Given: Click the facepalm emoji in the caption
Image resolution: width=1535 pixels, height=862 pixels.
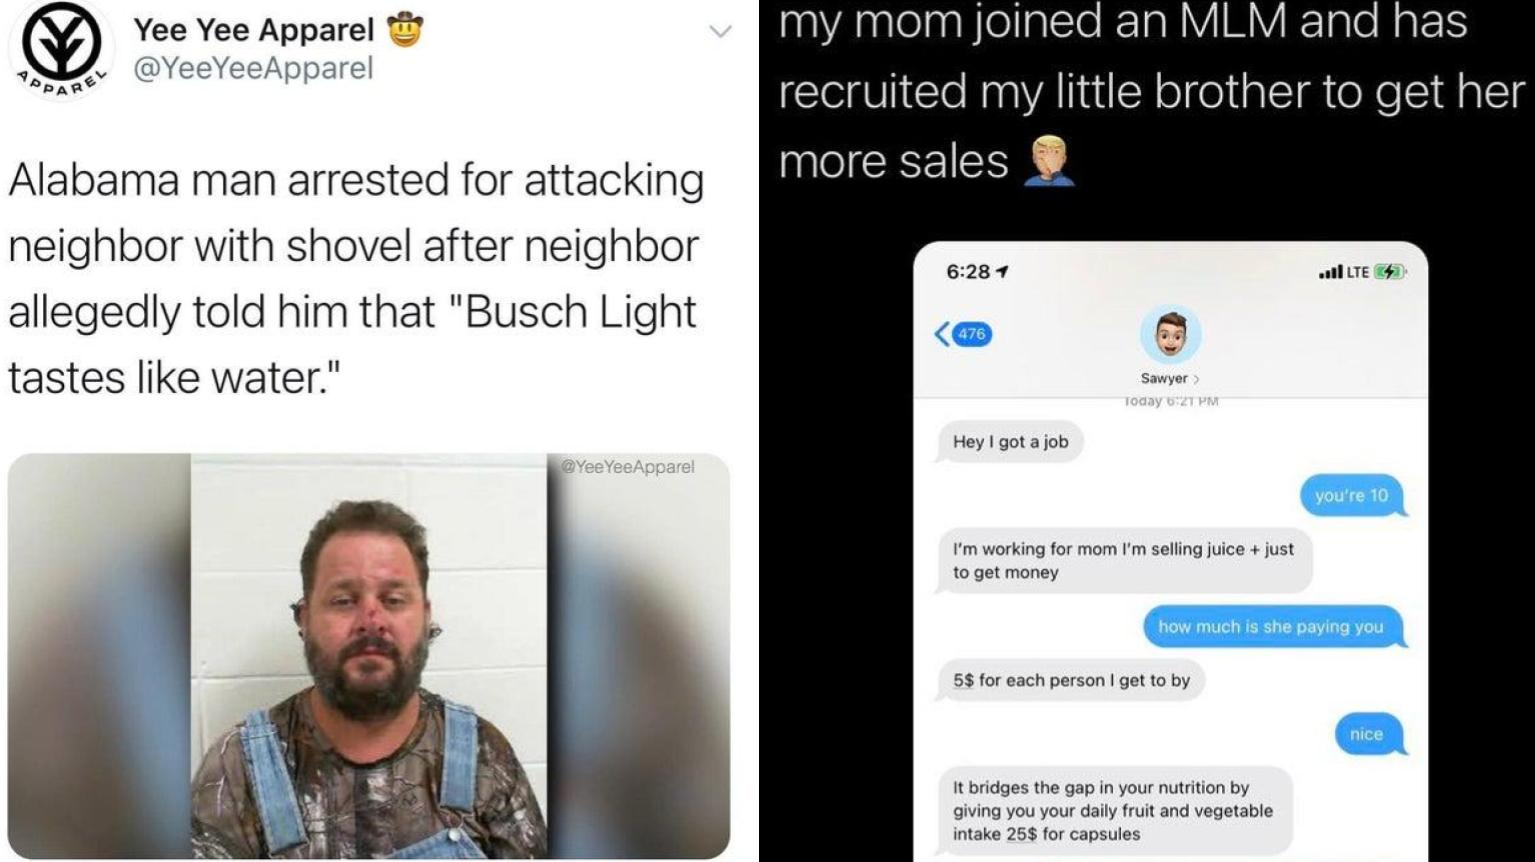Looking at the screenshot, I should tap(1048, 161).
